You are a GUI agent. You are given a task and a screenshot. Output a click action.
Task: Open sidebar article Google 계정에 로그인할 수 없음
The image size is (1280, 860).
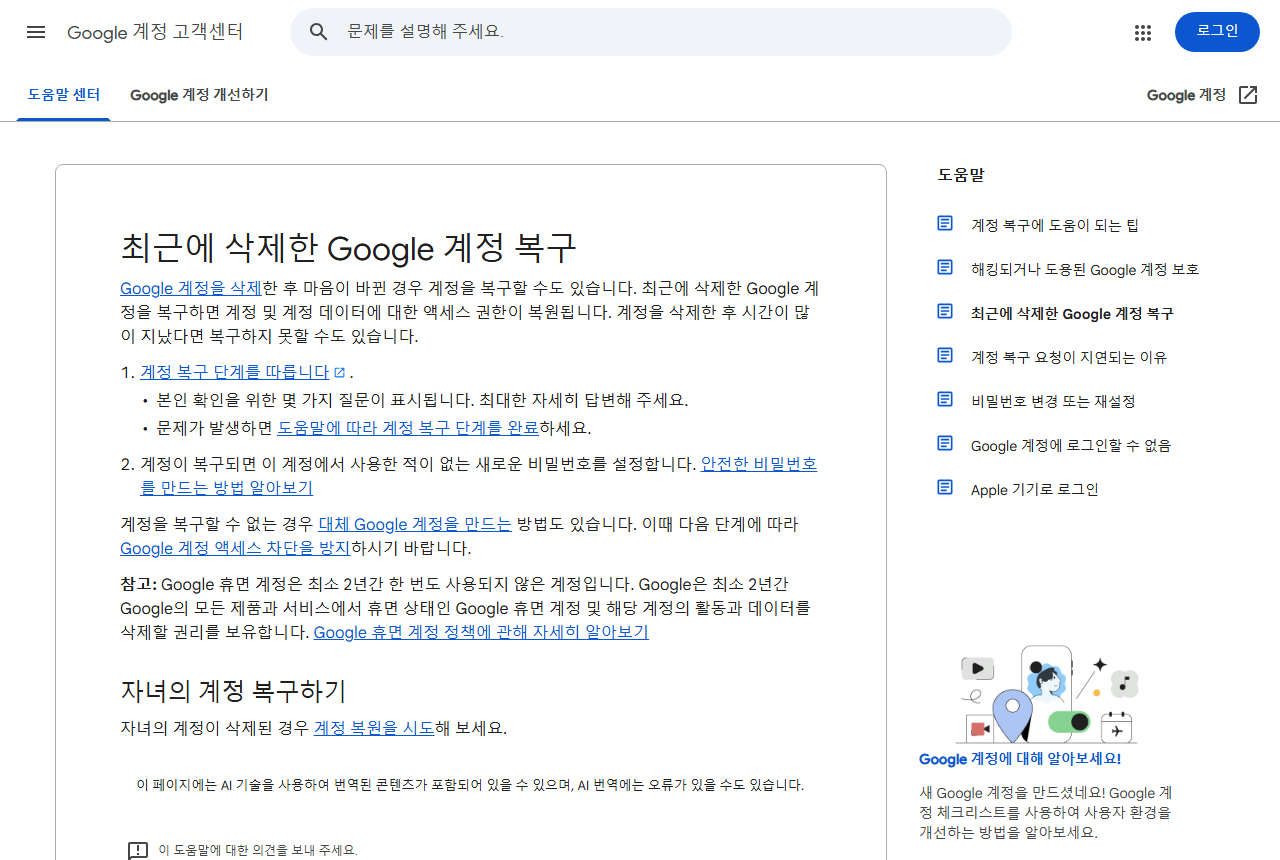point(1071,446)
